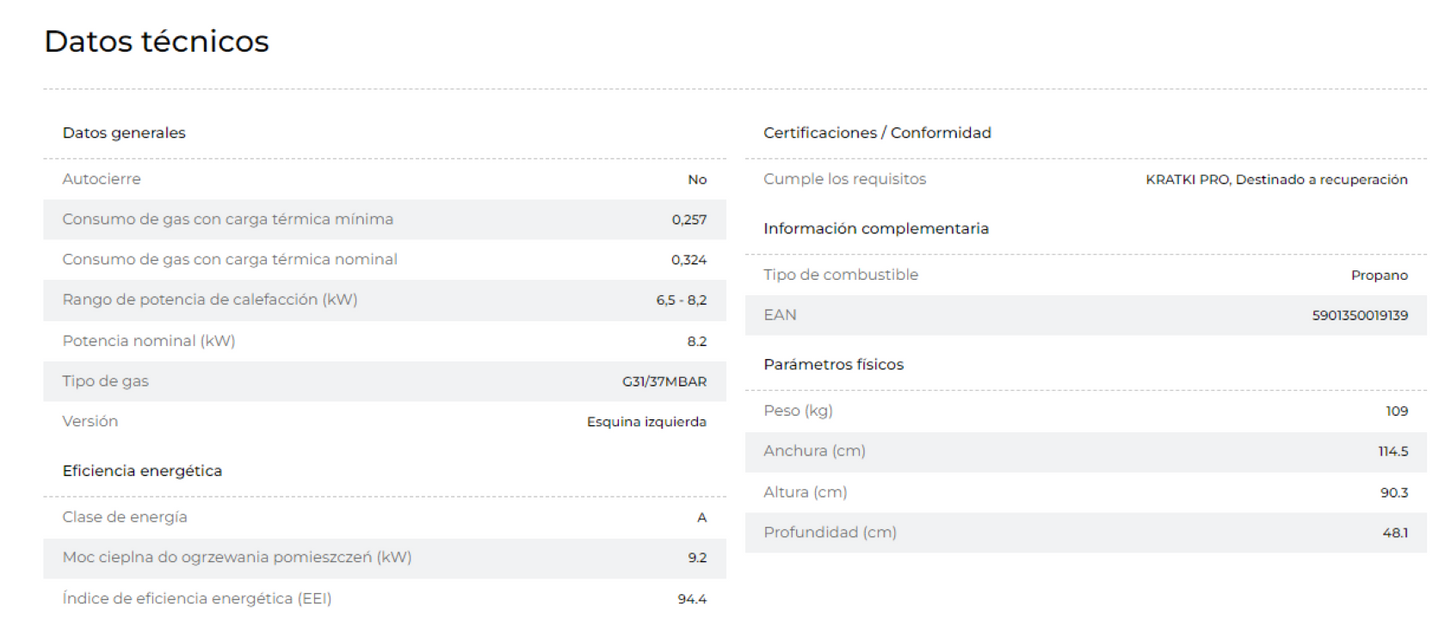Click the Potencia nominal (kW) label

point(149,341)
